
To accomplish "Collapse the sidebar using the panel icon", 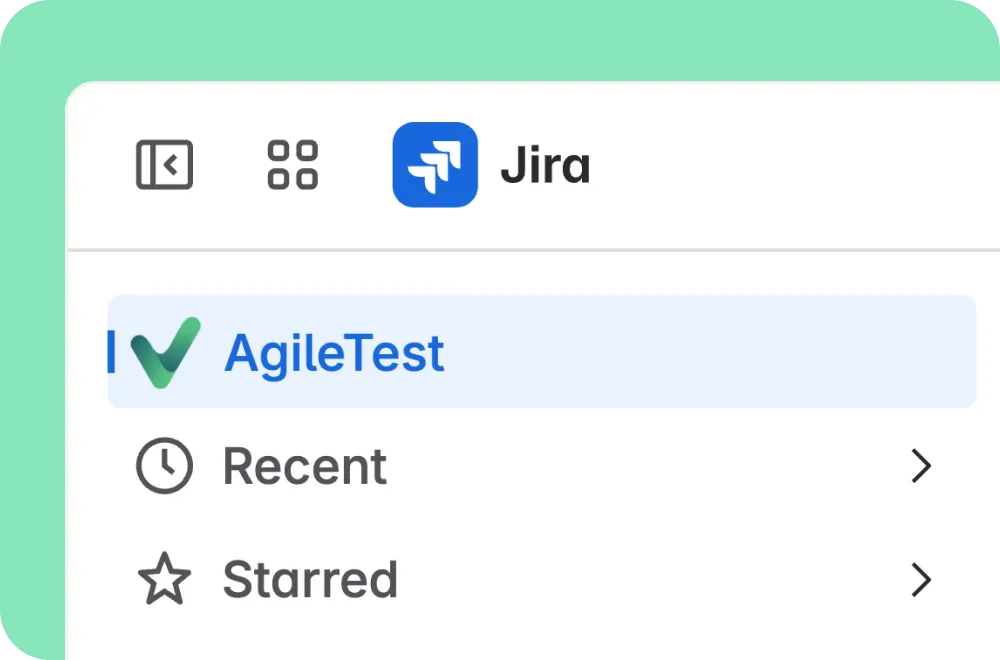I will tap(165, 165).
